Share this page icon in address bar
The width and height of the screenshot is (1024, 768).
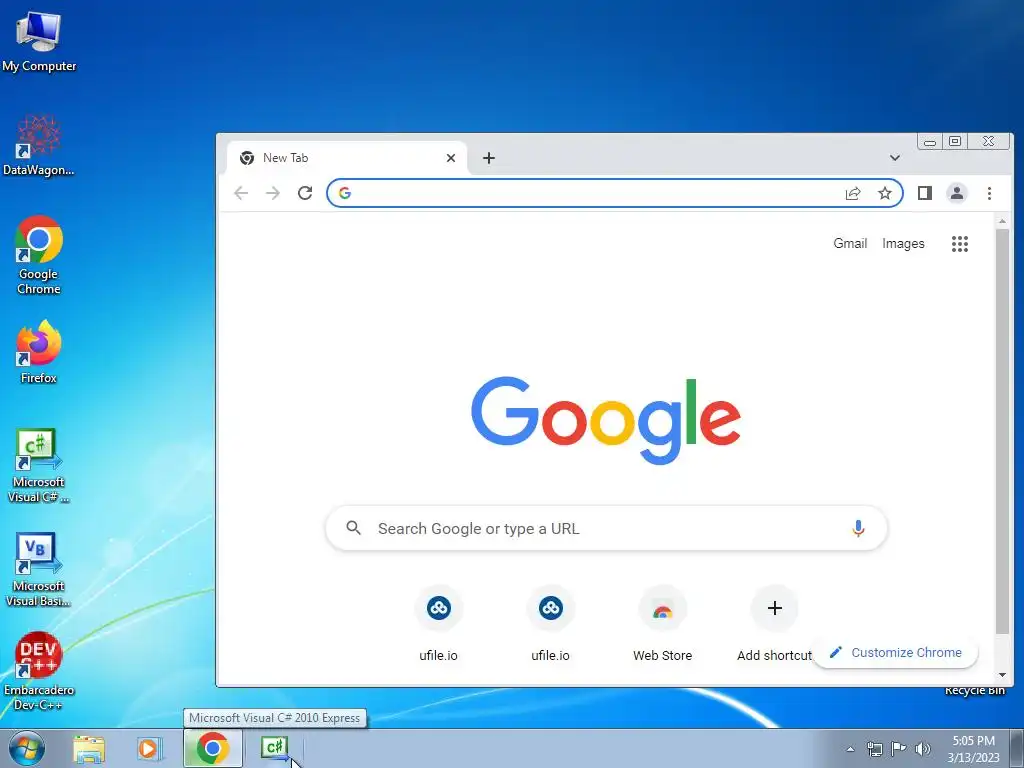[x=853, y=193]
